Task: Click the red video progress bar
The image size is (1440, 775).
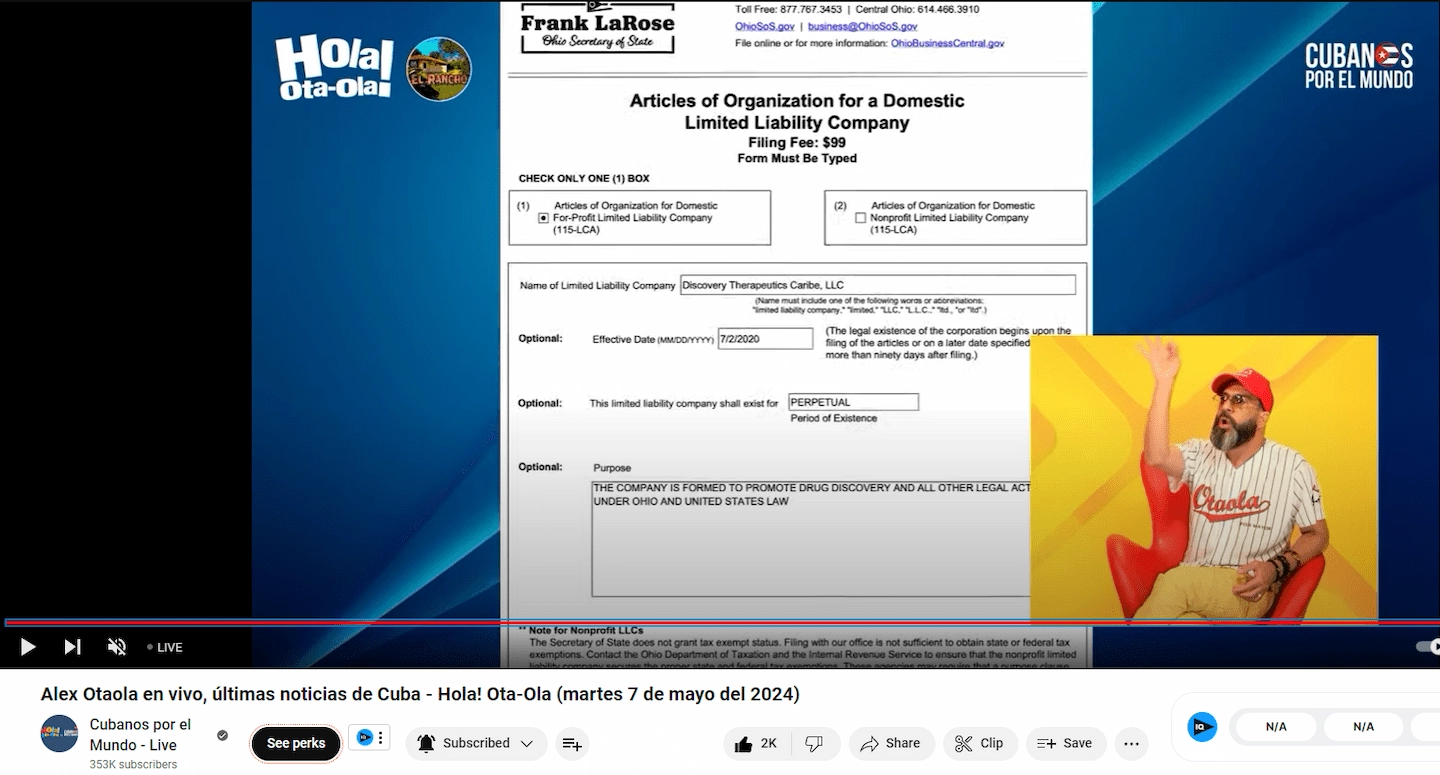Action: click(x=720, y=622)
